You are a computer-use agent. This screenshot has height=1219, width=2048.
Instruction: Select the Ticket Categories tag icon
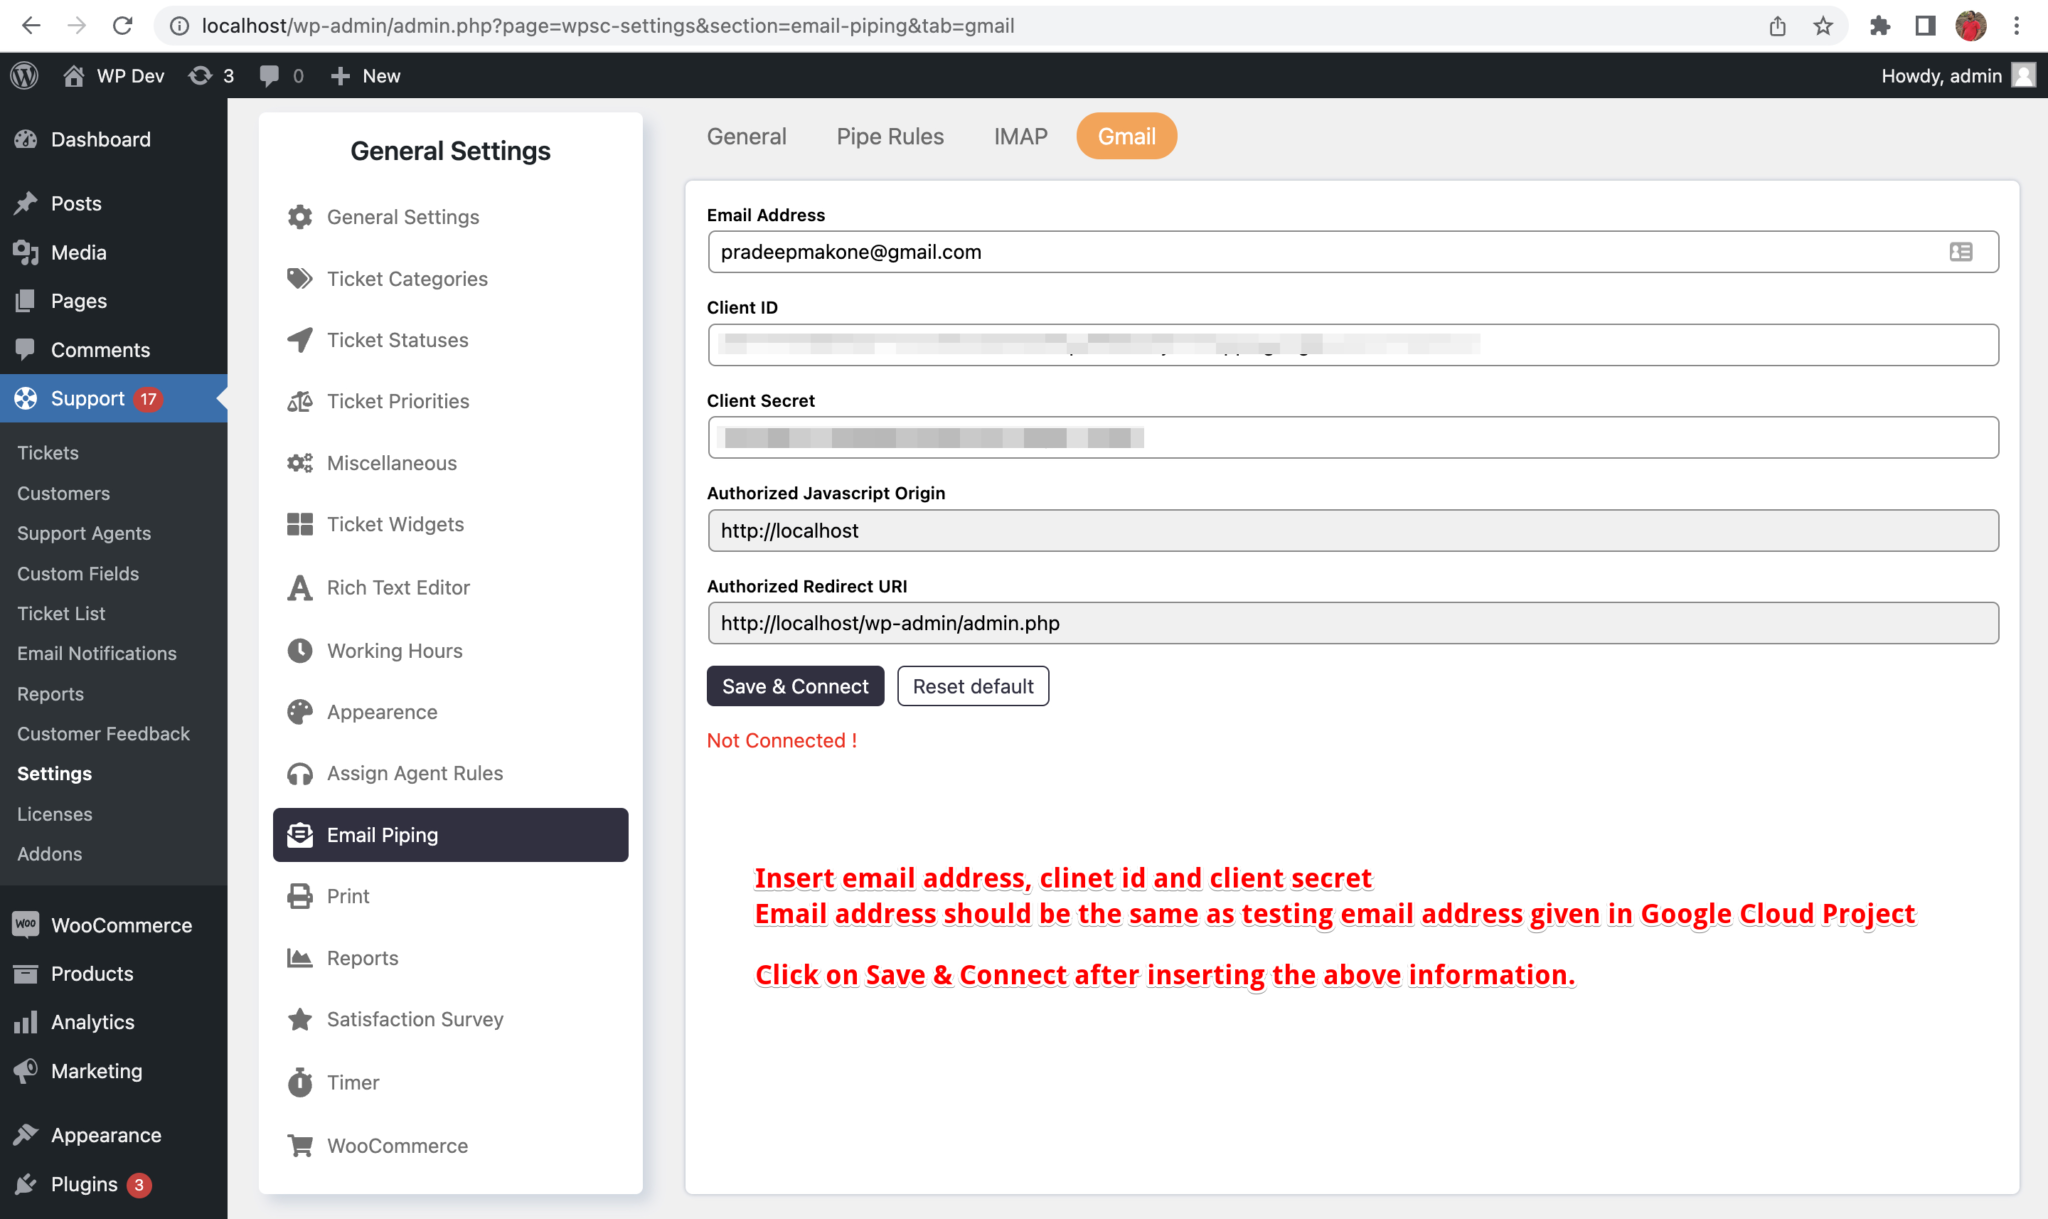click(299, 279)
